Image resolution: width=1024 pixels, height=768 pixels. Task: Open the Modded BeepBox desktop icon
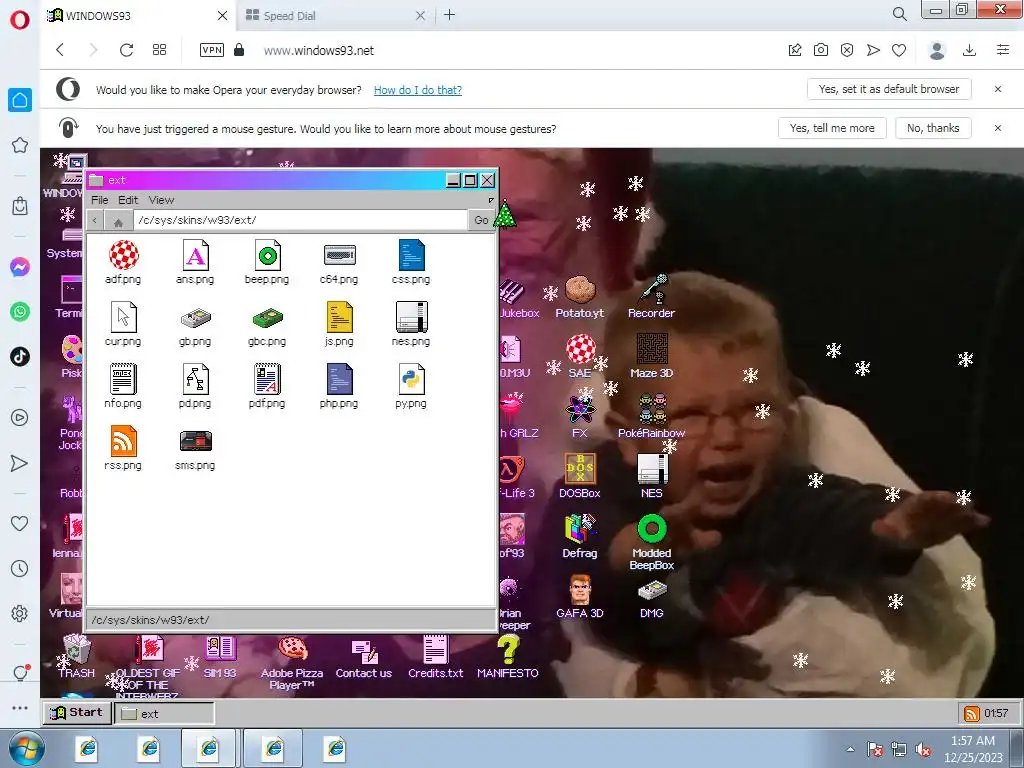pyautogui.click(x=651, y=529)
